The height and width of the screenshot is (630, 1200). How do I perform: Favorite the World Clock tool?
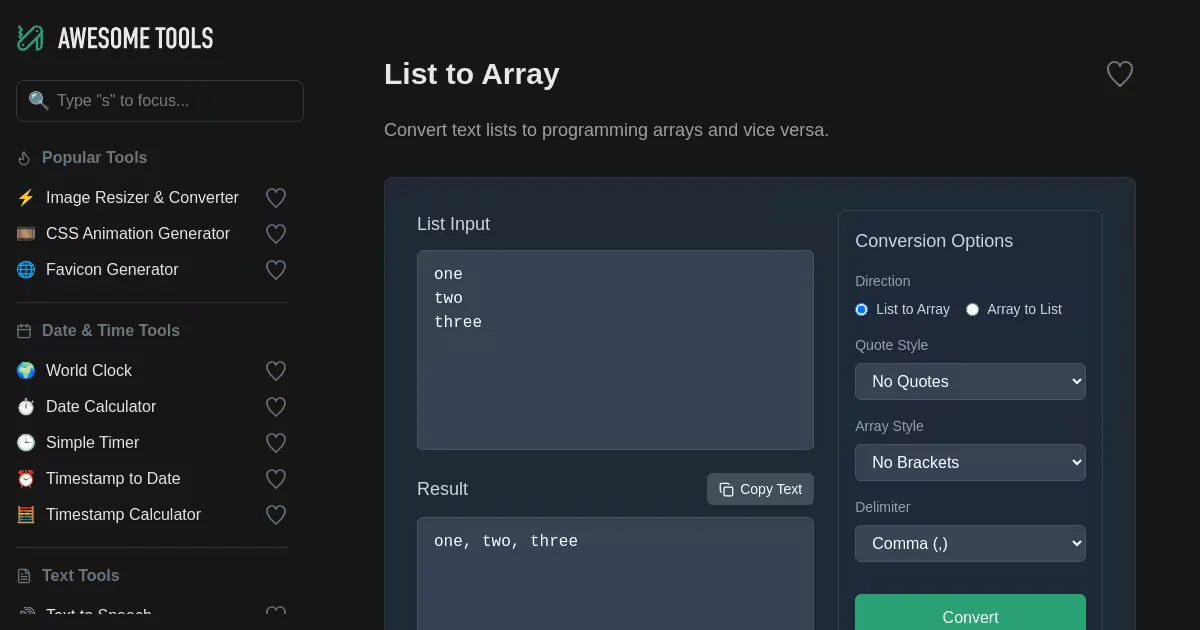(x=276, y=371)
